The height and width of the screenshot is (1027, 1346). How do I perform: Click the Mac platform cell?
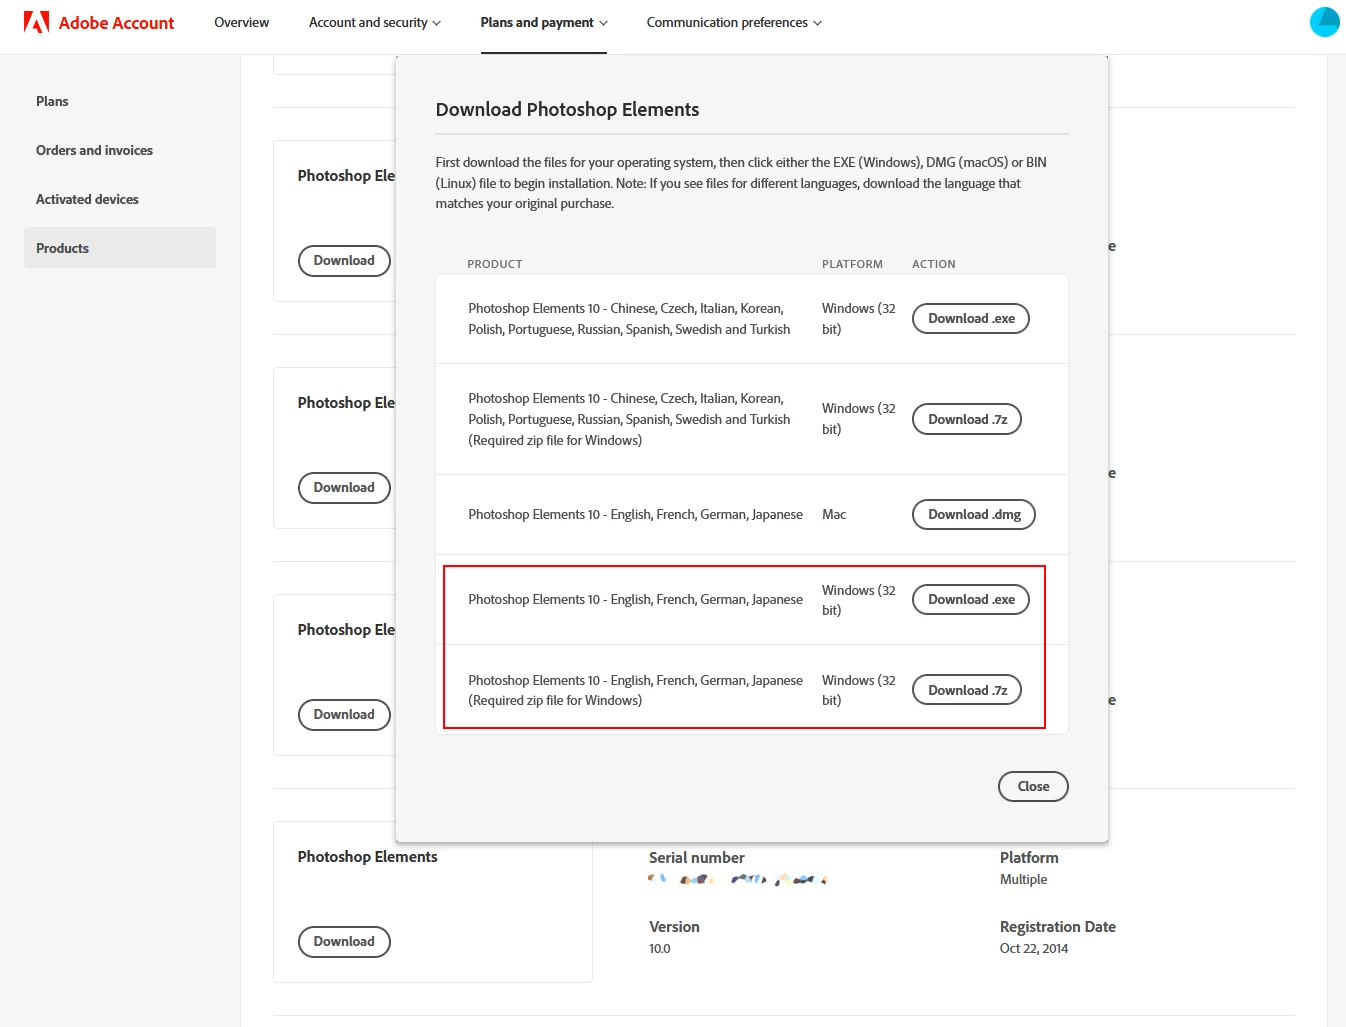834,515
